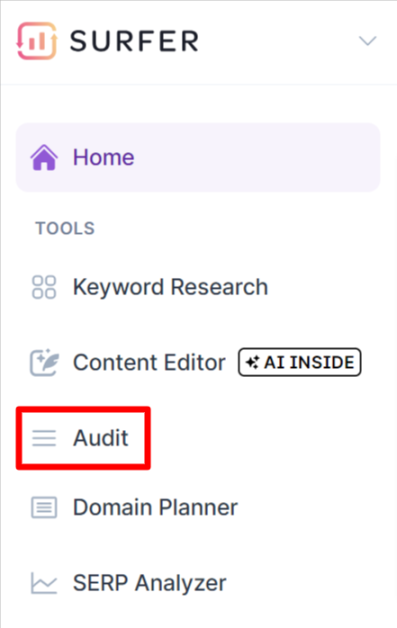Viewport: 397px width, 628px height.
Task: Click the Content Editor feather icon
Action: point(44,362)
